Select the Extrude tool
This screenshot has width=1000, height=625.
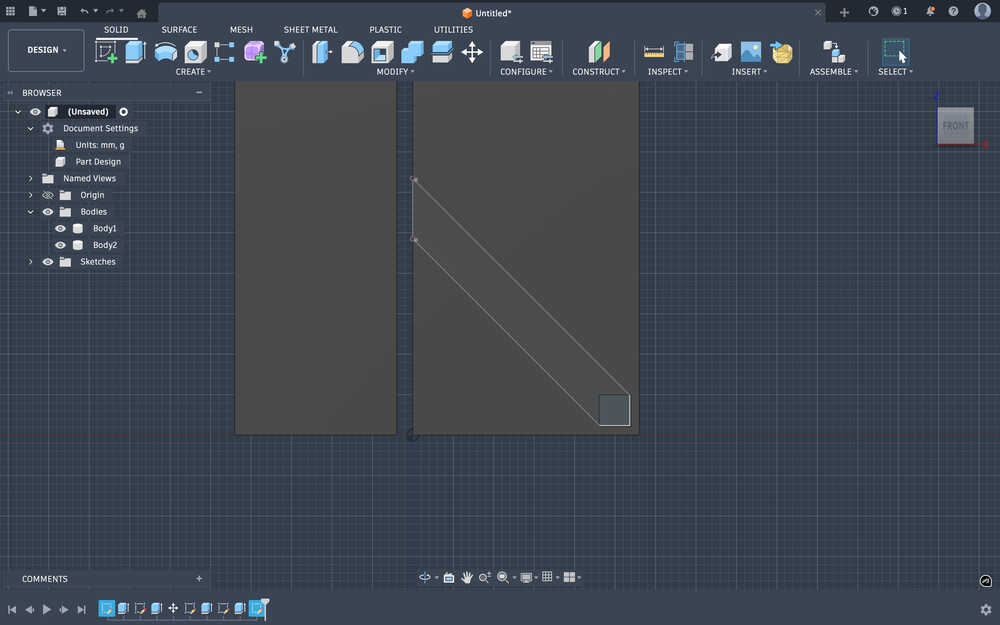coord(135,52)
